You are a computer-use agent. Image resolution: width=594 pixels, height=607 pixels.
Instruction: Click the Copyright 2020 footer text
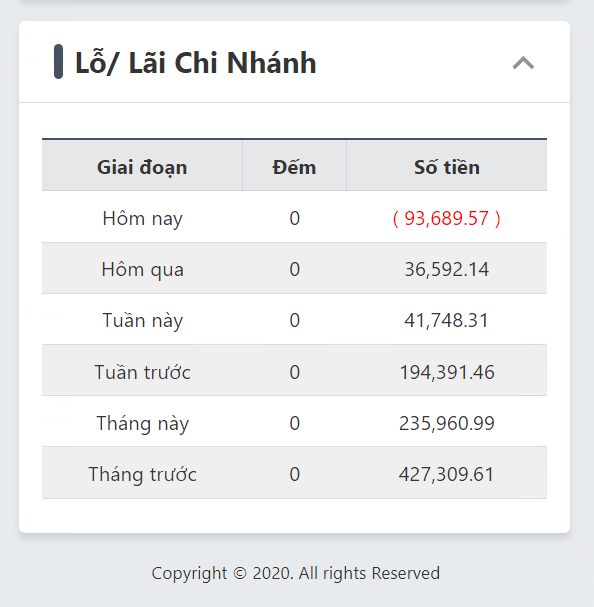296,573
